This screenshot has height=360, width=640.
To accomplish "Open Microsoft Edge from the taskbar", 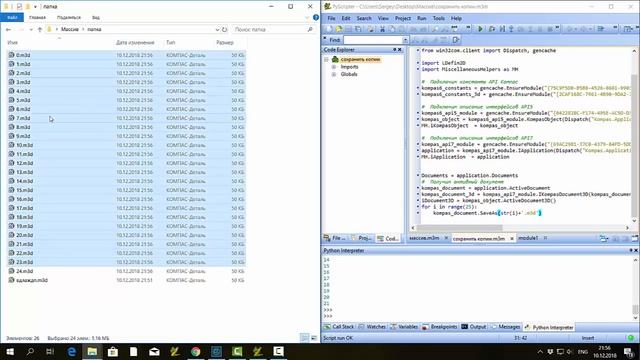I will [x=72, y=351].
